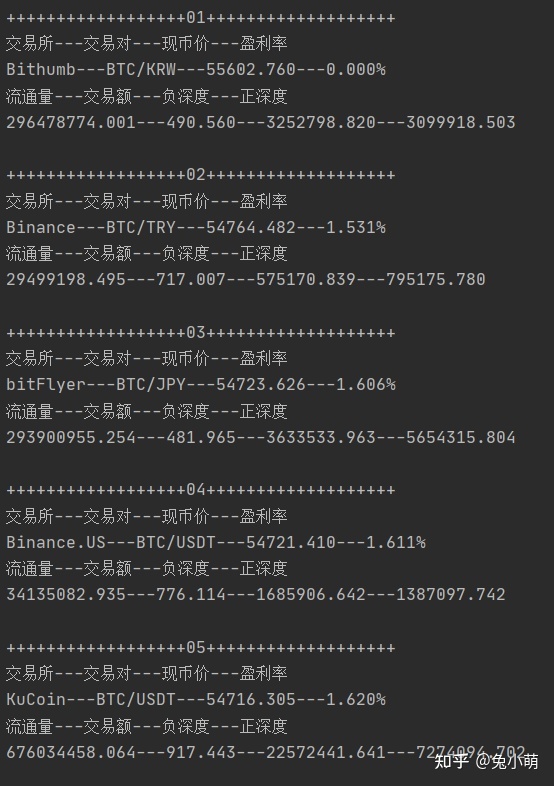554x786 pixels.
Task: Click the 知乎 @兔小萌 watermark
Action: click(486, 761)
